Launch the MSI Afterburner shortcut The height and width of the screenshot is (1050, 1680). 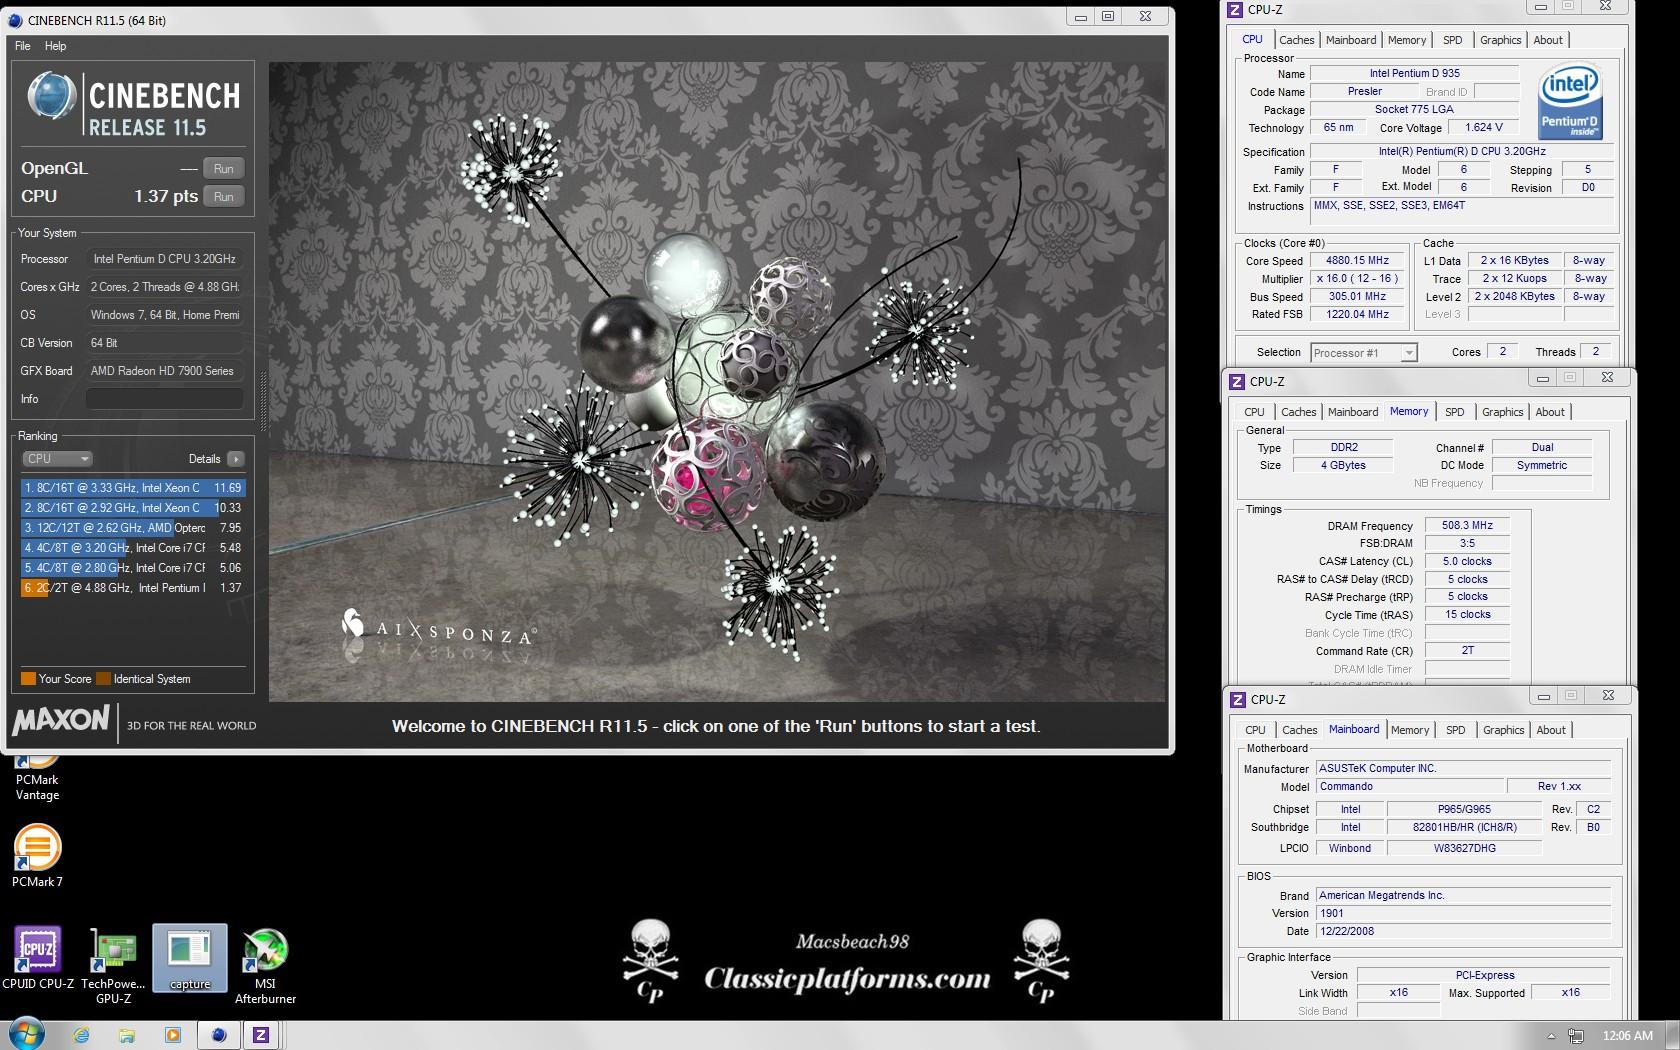click(x=265, y=966)
